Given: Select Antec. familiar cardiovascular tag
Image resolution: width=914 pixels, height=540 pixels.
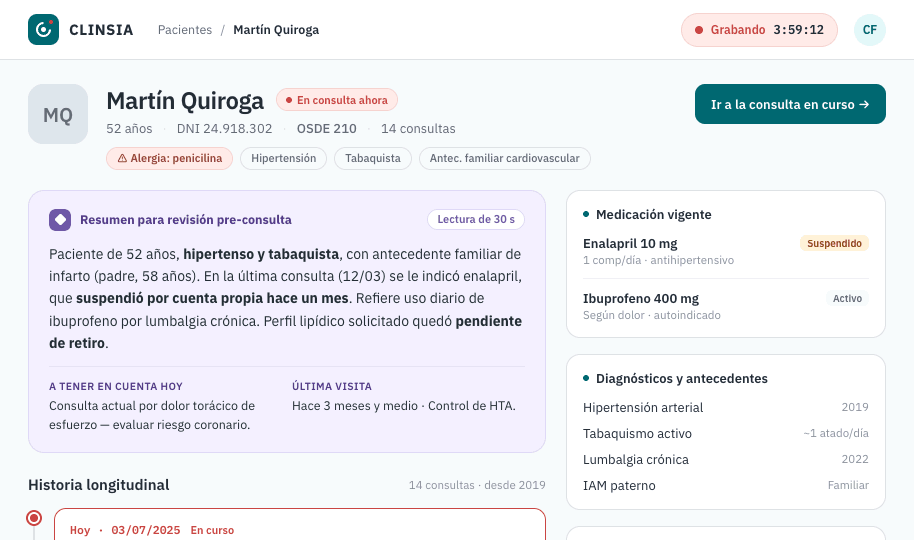Looking at the screenshot, I should 504,159.
